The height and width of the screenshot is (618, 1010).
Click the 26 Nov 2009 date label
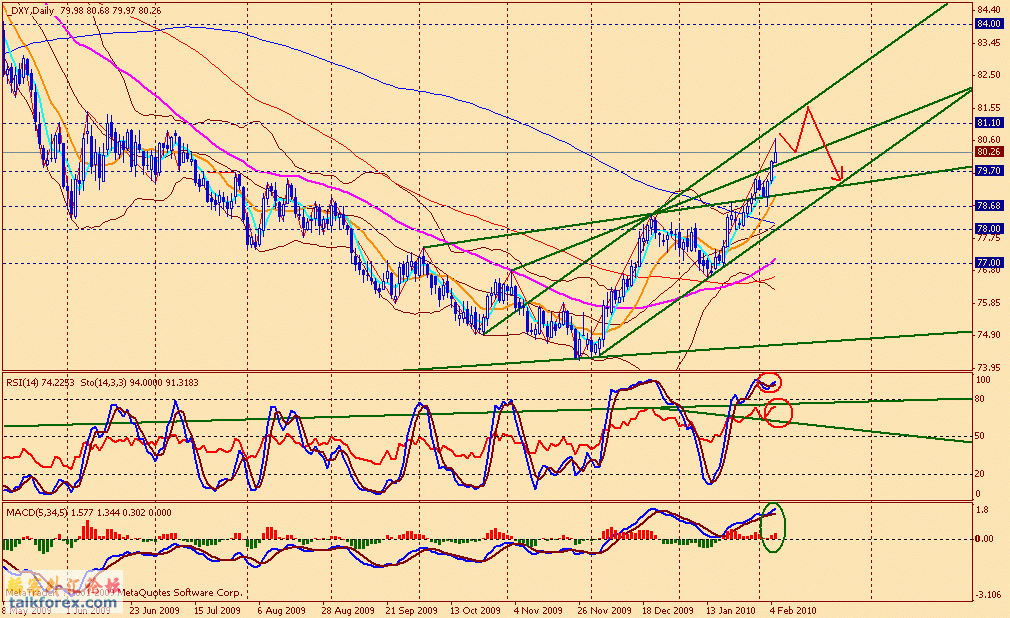(604, 610)
